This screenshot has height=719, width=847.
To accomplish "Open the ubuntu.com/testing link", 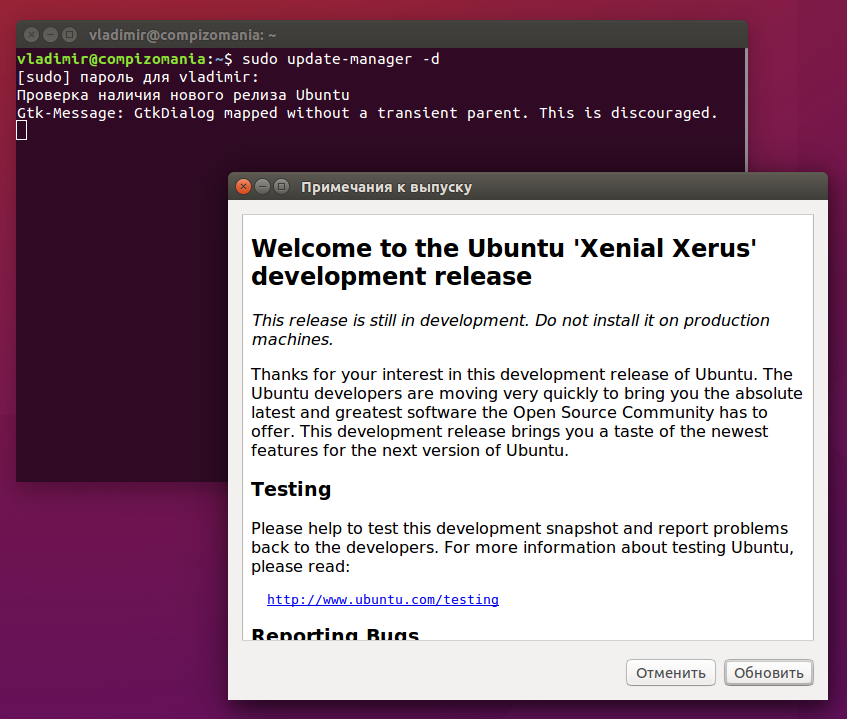I will point(383,600).
